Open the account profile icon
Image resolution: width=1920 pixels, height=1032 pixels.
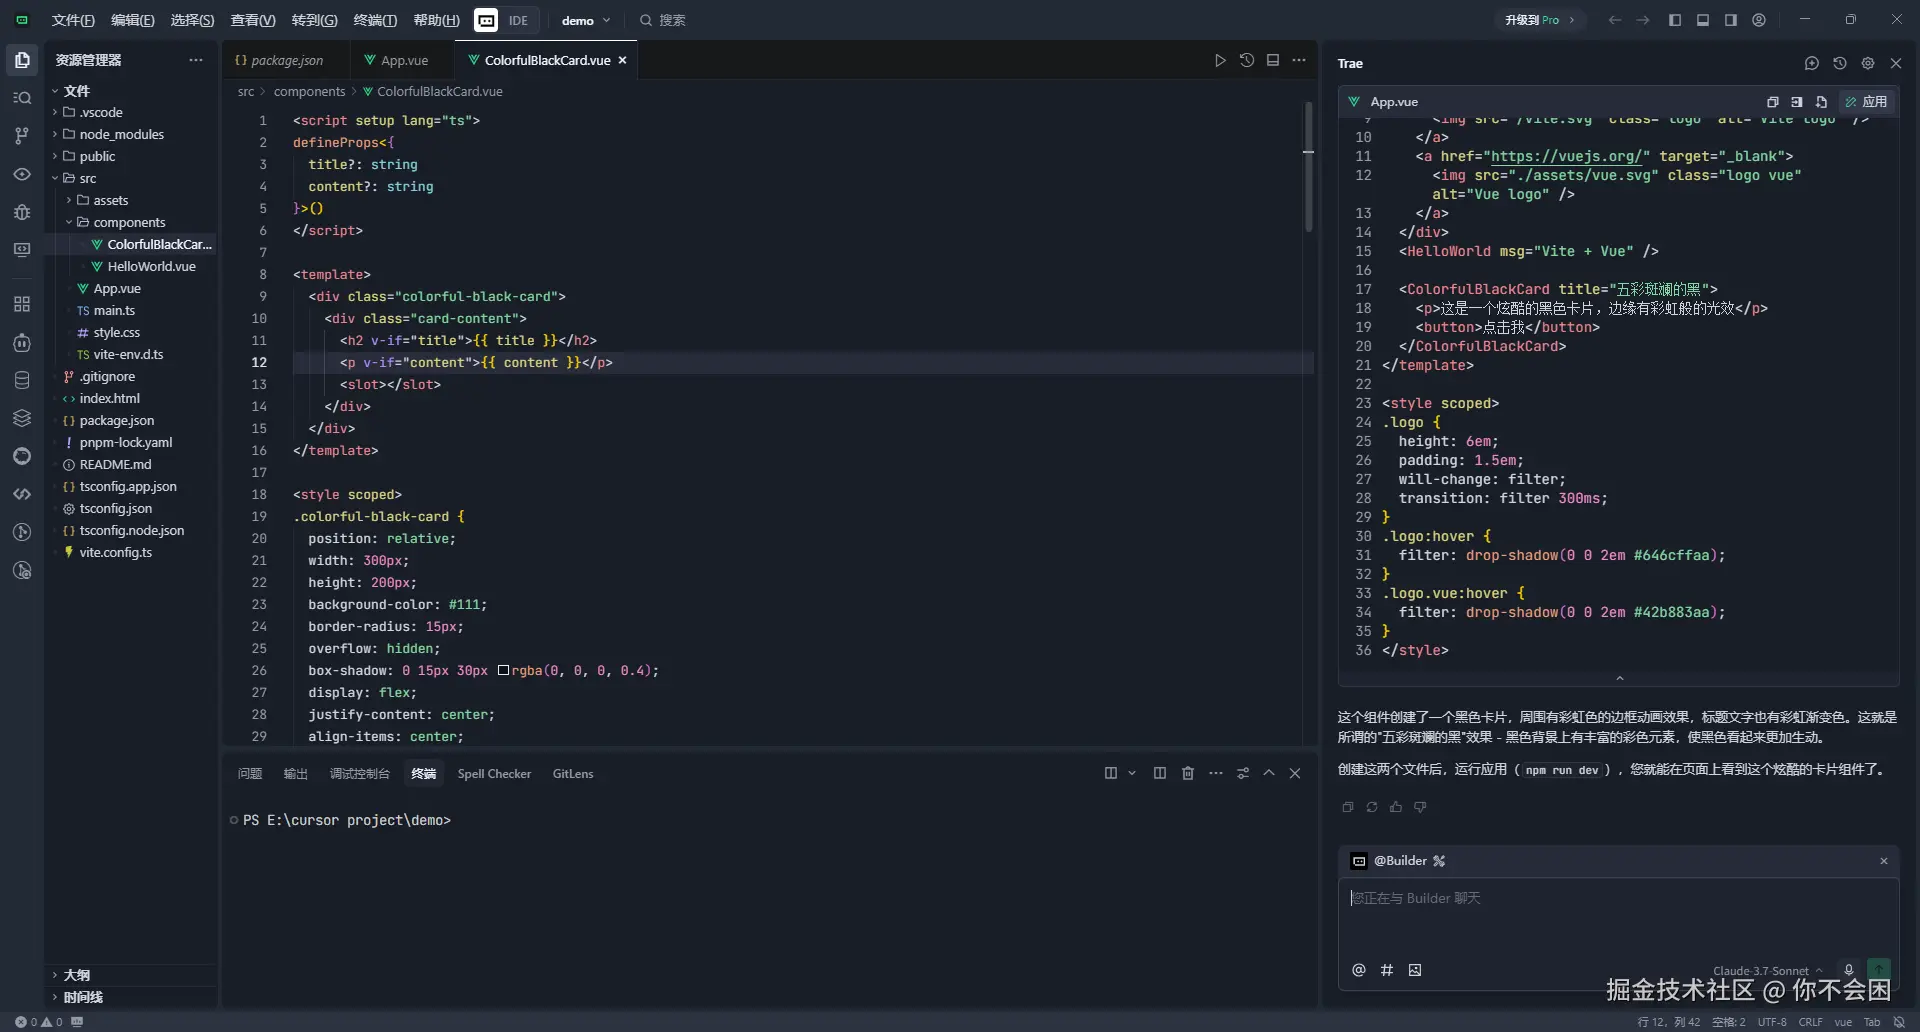[1759, 20]
